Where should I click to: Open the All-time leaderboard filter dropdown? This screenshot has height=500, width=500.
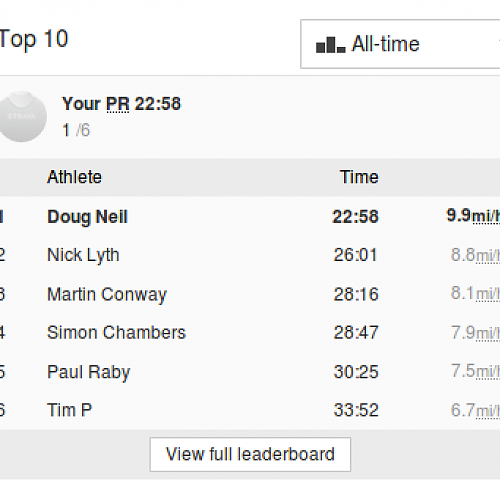pos(400,44)
